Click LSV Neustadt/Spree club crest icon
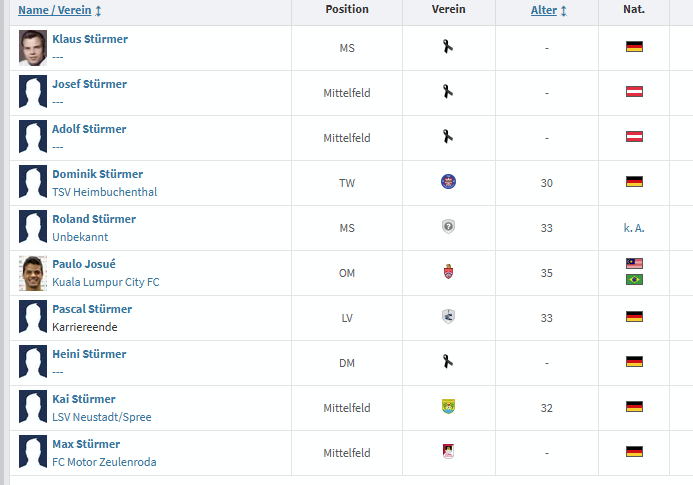This screenshot has width=693, height=485. 448,407
